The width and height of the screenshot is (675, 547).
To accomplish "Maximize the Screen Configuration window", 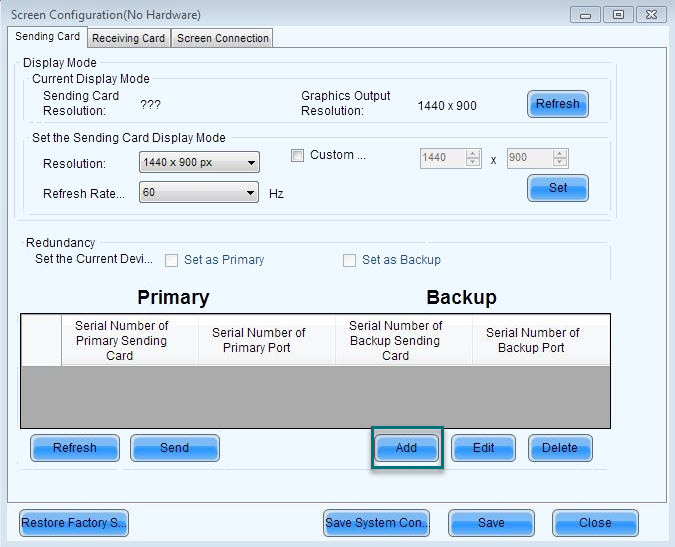I will 618,14.
